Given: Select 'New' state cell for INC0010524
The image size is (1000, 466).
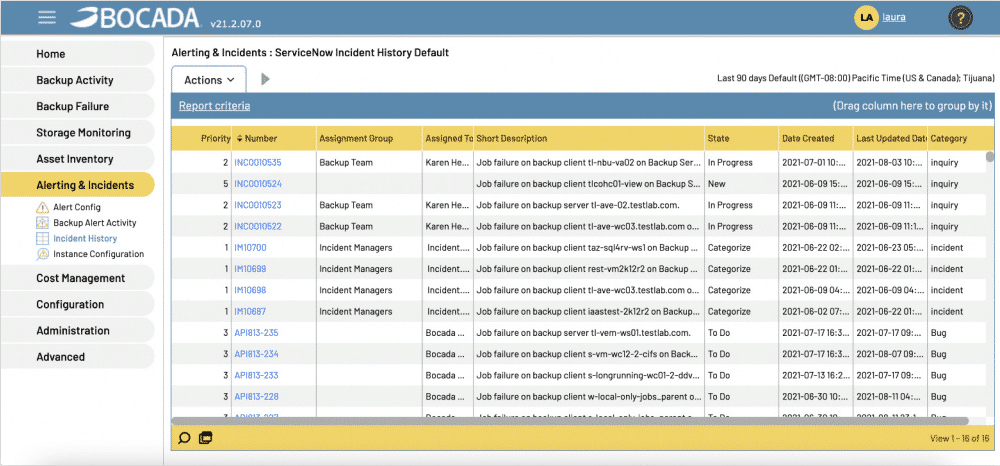Looking at the screenshot, I should [x=742, y=184].
